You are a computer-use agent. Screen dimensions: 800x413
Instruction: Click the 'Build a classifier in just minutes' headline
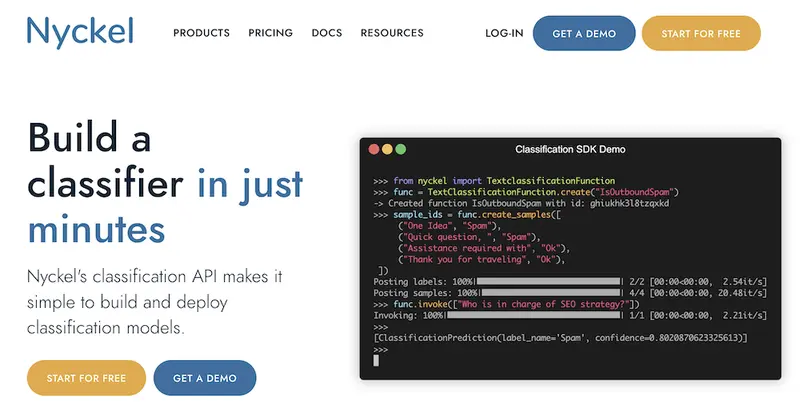point(165,182)
